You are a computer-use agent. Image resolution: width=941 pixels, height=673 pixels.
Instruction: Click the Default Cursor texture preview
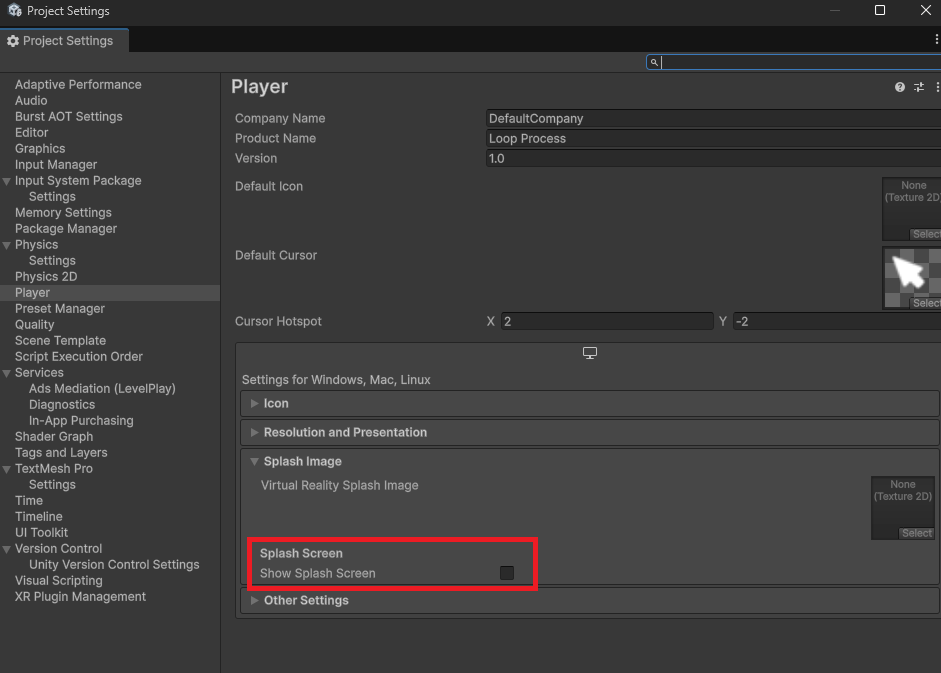click(x=911, y=272)
